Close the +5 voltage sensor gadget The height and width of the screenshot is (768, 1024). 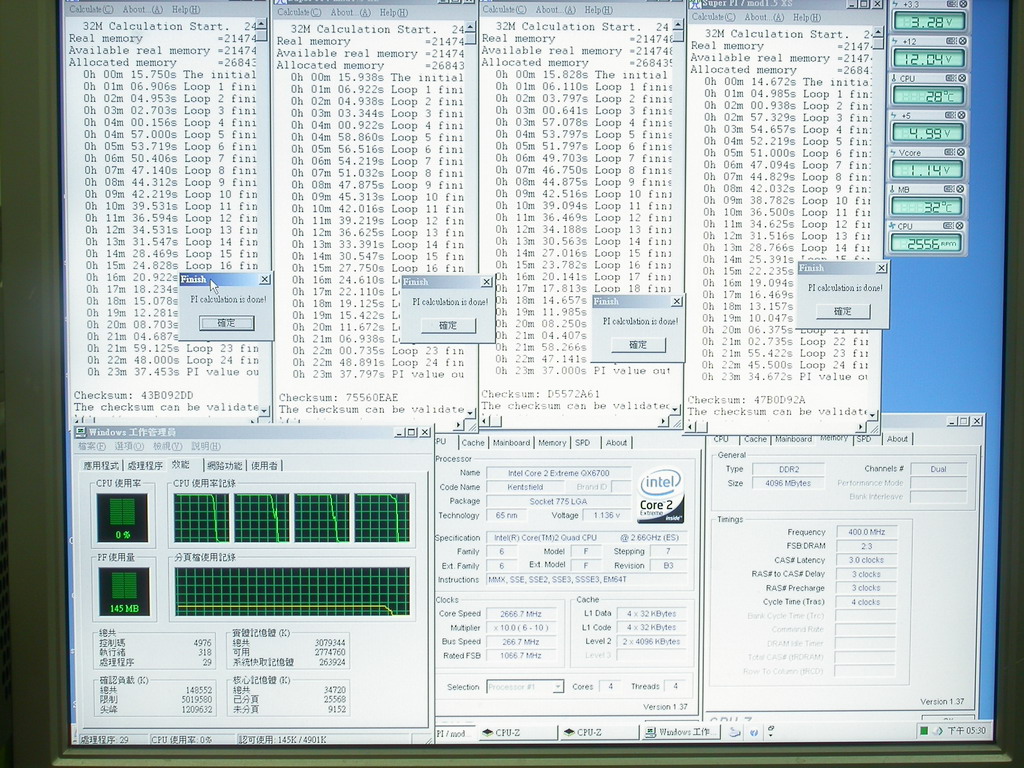click(x=962, y=116)
